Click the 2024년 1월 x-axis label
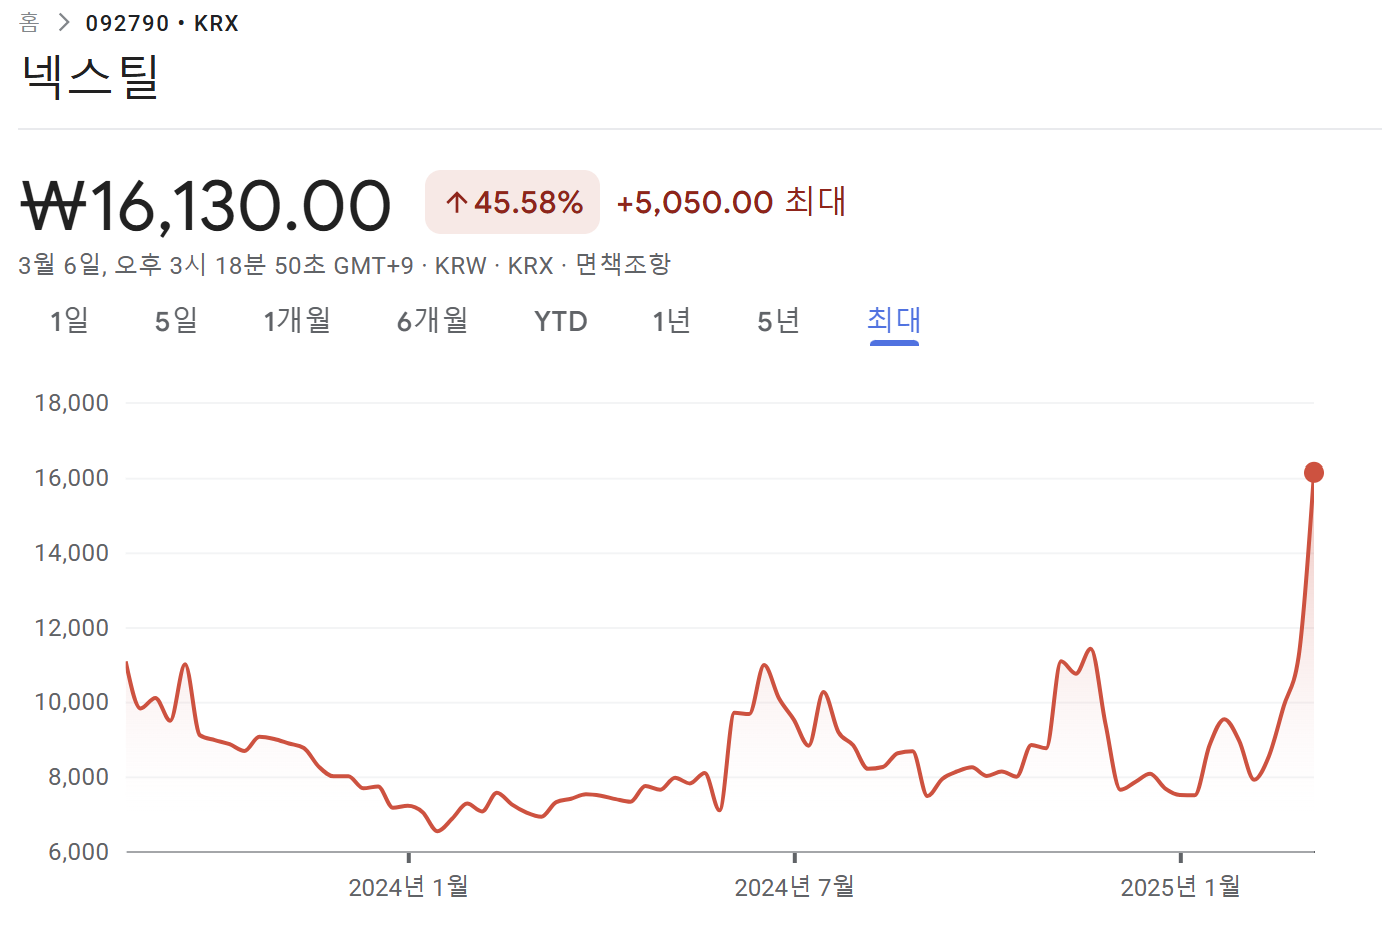This screenshot has width=1382, height=930. 408,887
